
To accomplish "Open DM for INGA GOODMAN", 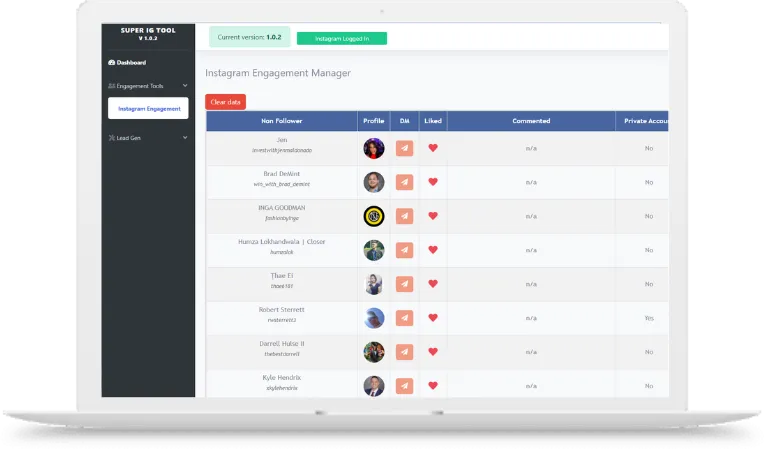I will 404,216.
